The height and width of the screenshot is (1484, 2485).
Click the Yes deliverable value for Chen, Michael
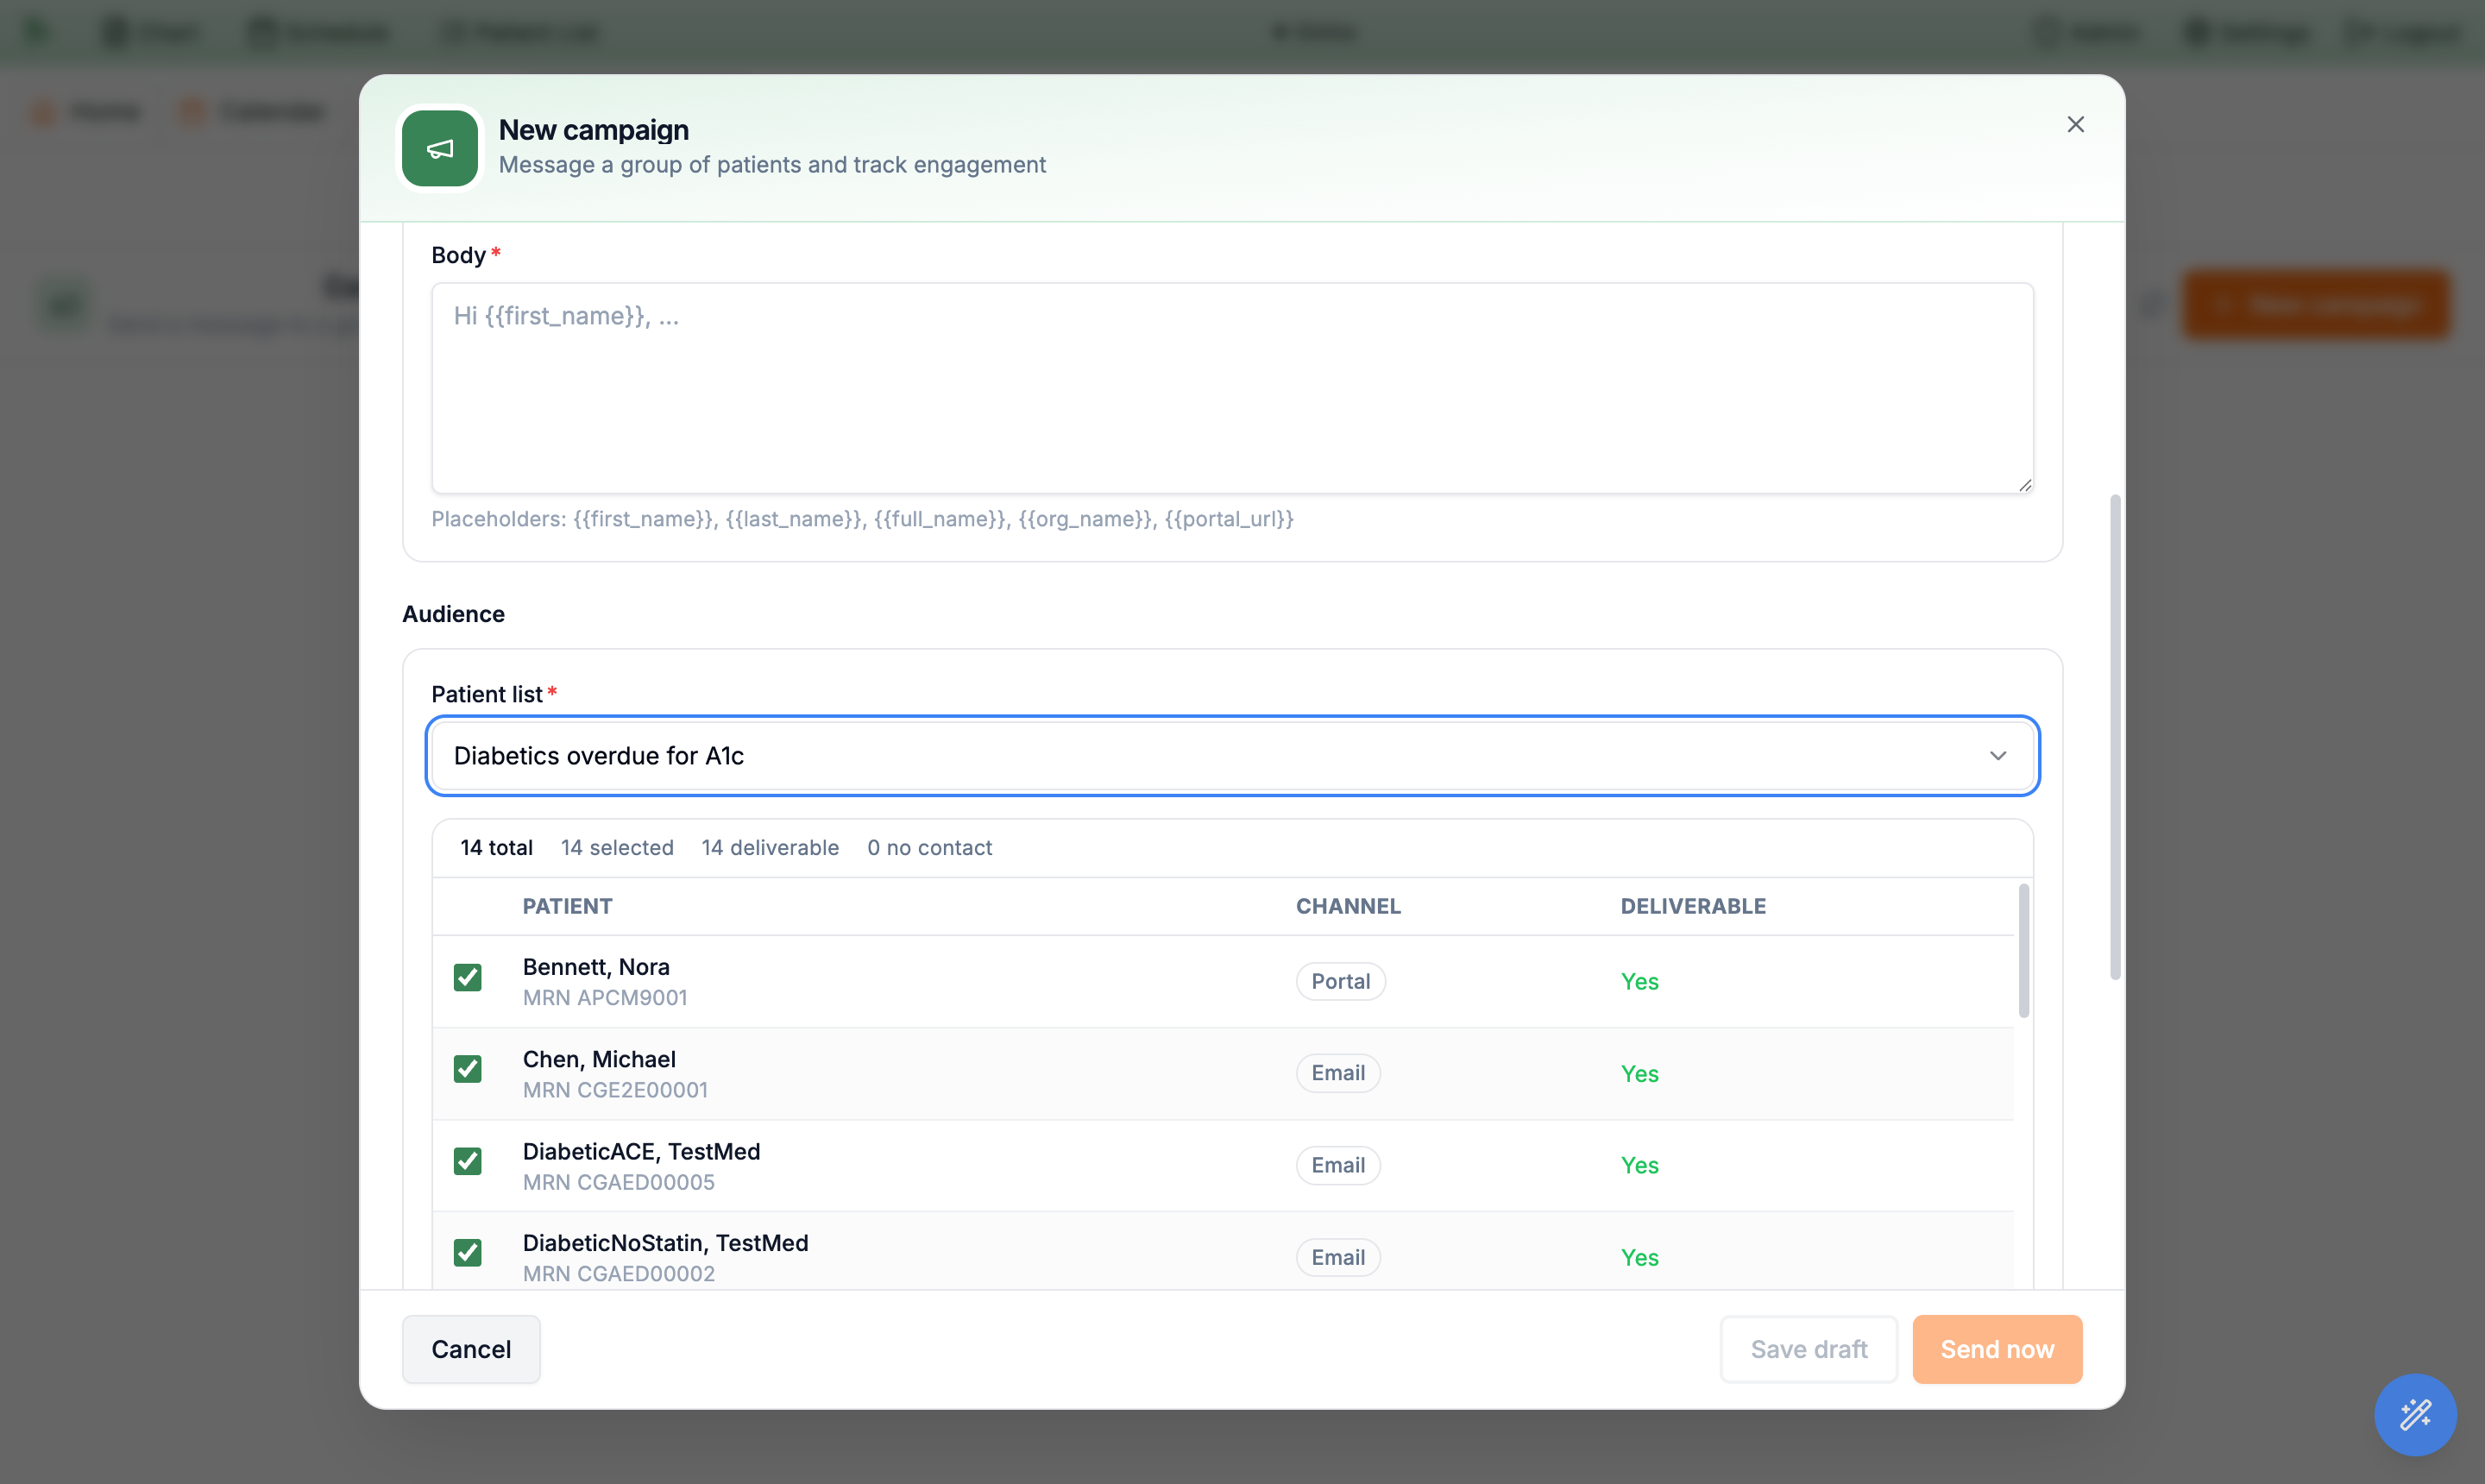tap(1639, 1073)
